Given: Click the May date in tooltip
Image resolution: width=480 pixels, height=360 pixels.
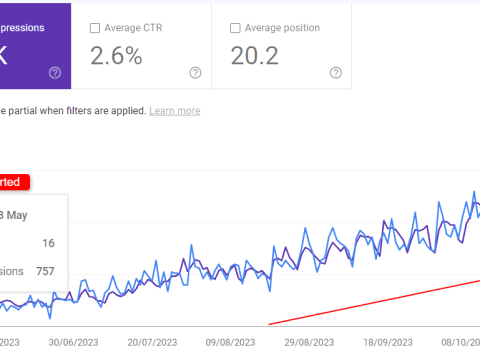Looking at the screenshot, I should point(14,215).
